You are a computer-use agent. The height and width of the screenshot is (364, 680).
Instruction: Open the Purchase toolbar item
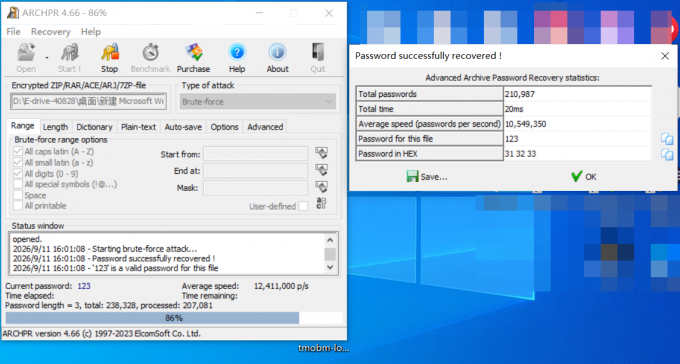pyautogui.click(x=193, y=58)
